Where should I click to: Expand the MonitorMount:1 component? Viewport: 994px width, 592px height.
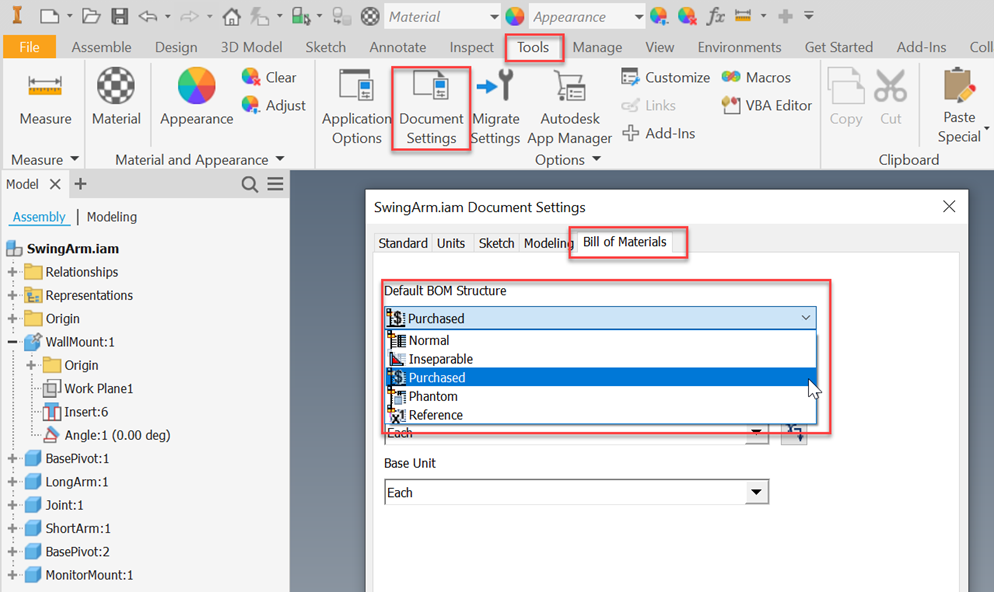(x=12, y=575)
